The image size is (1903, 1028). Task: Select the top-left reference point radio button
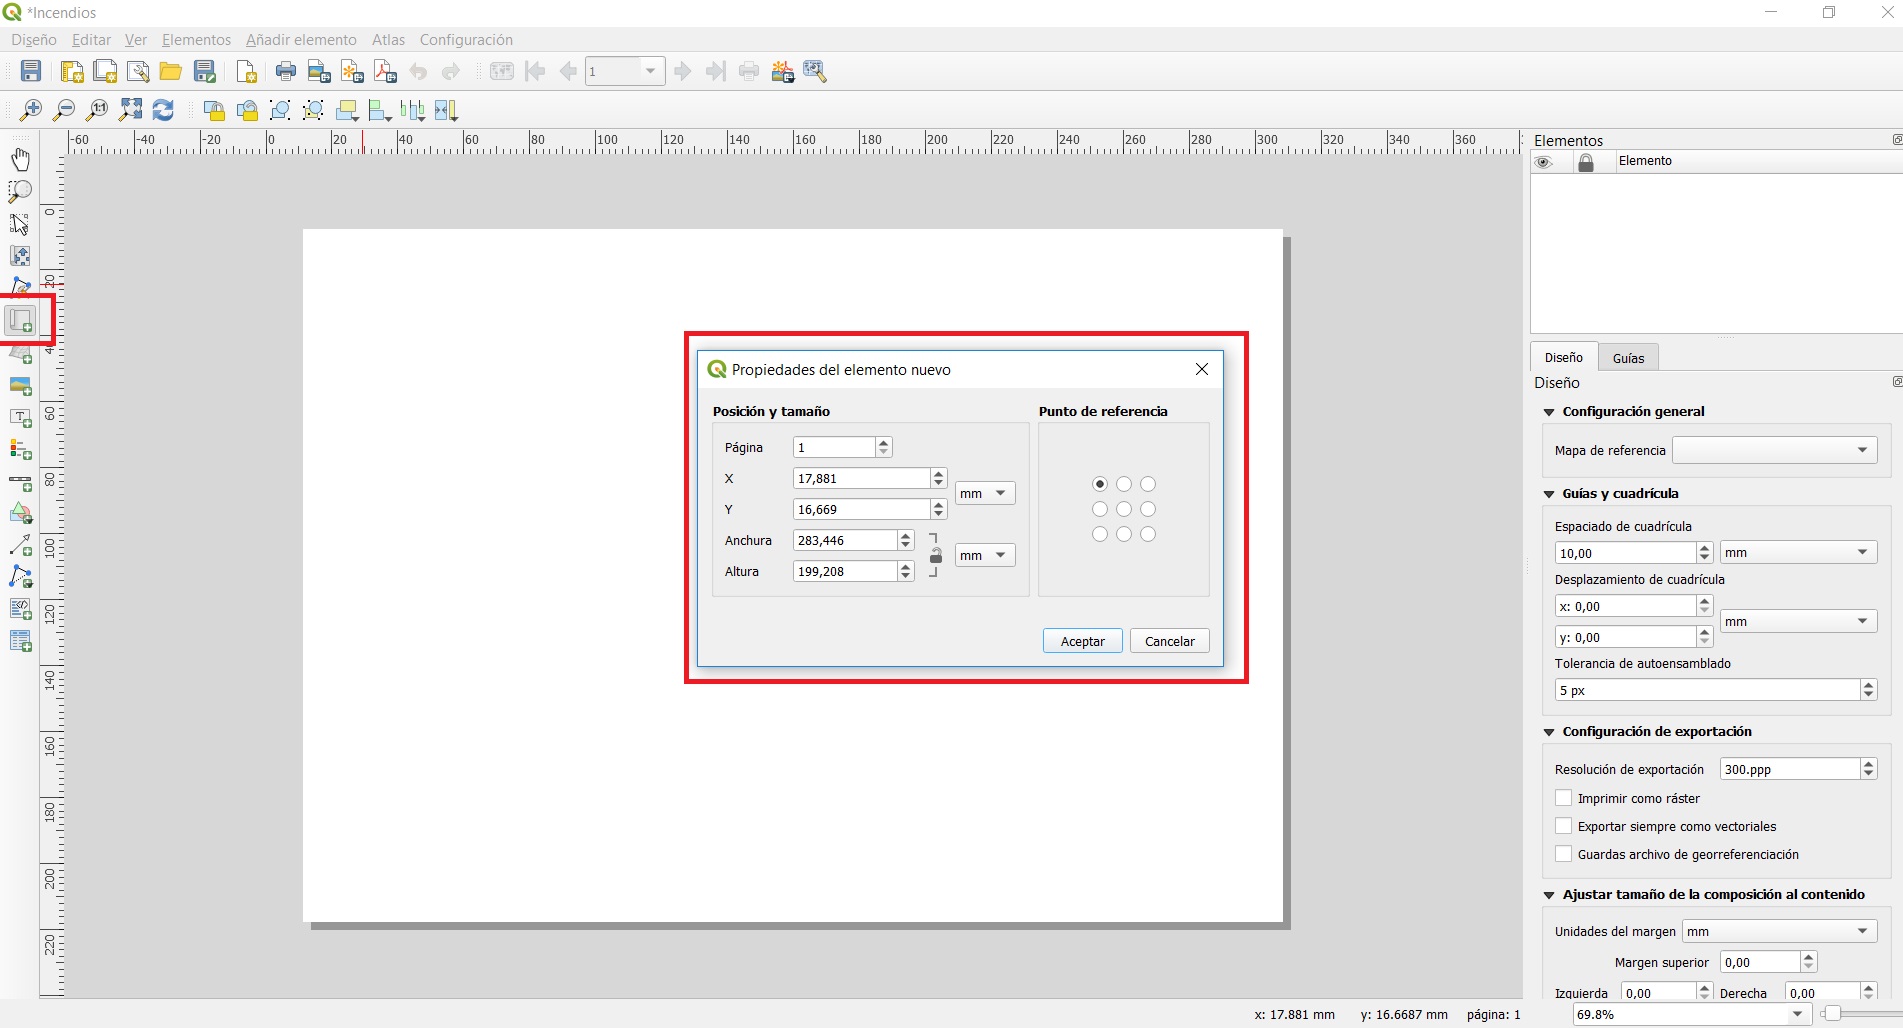pos(1100,484)
